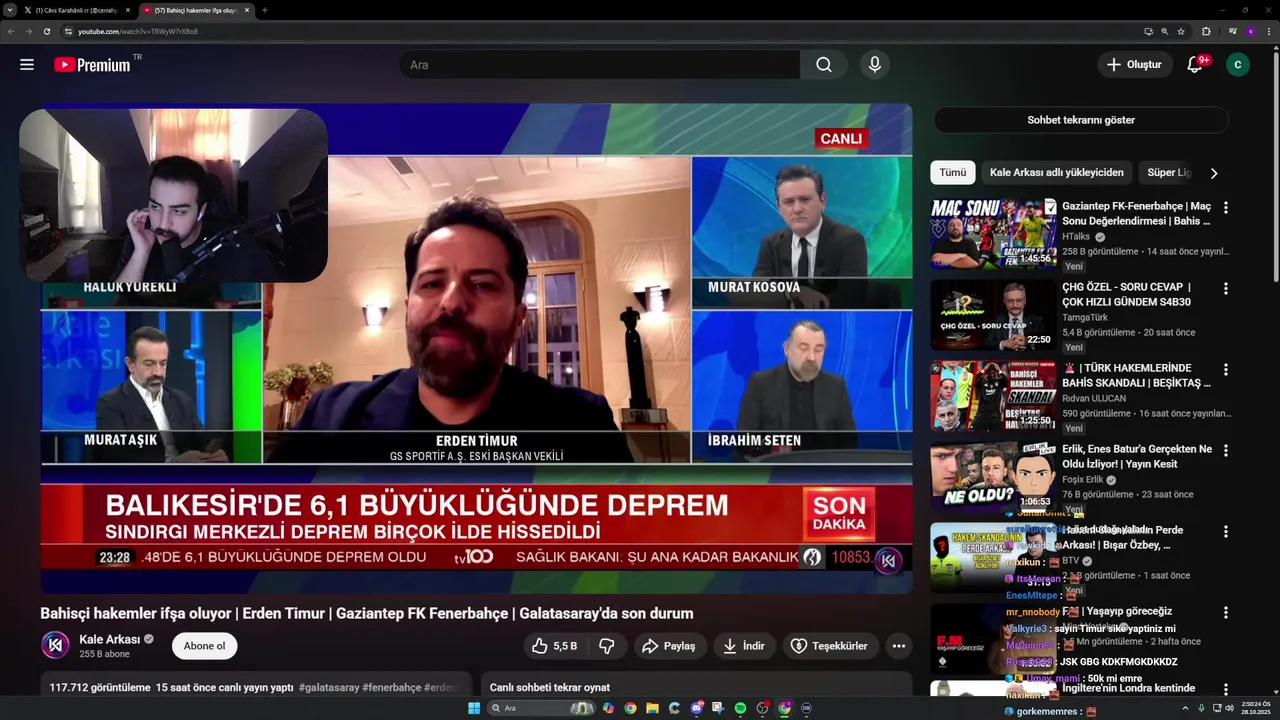Open the tab search dropdown arrow
This screenshot has height=720, width=1280.
(x=11, y=10)
